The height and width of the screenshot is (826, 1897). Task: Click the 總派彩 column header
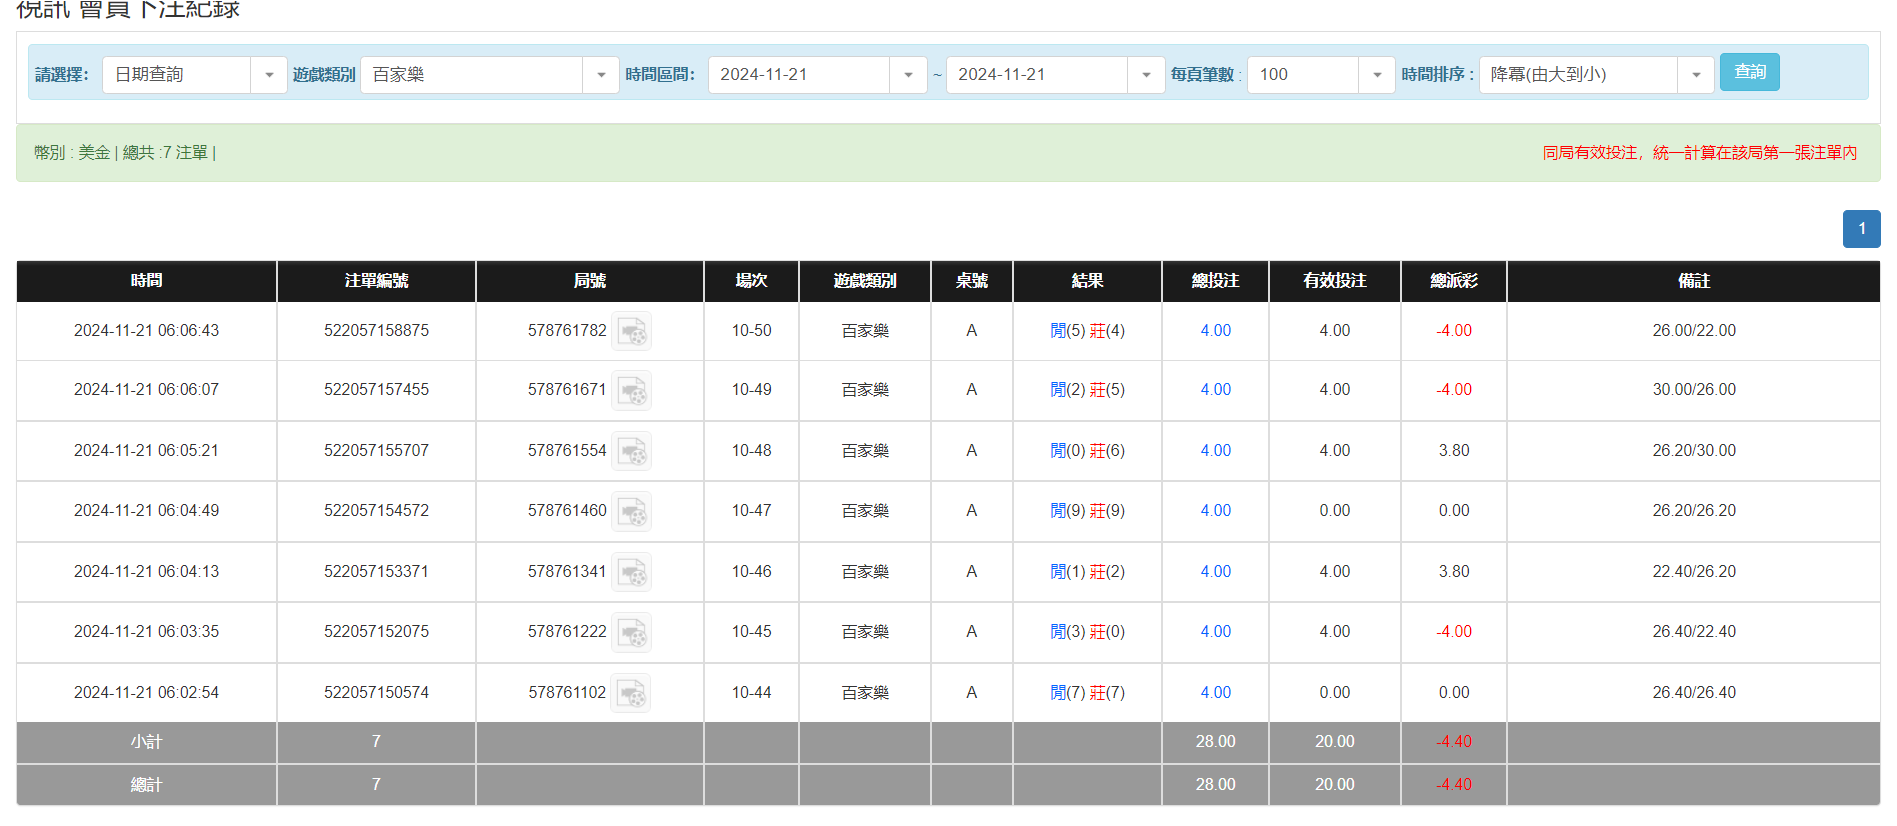click(1453, 281)
